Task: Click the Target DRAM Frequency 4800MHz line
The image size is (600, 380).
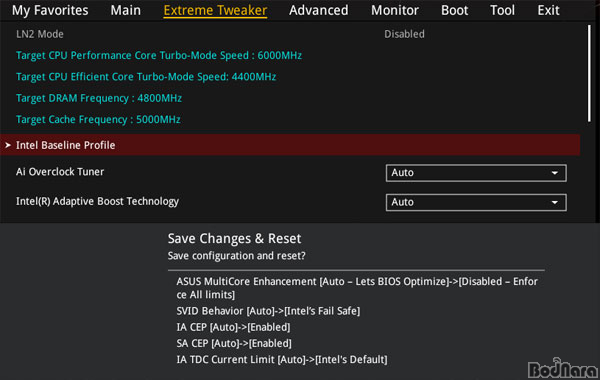Action: (x=99, y=98)
